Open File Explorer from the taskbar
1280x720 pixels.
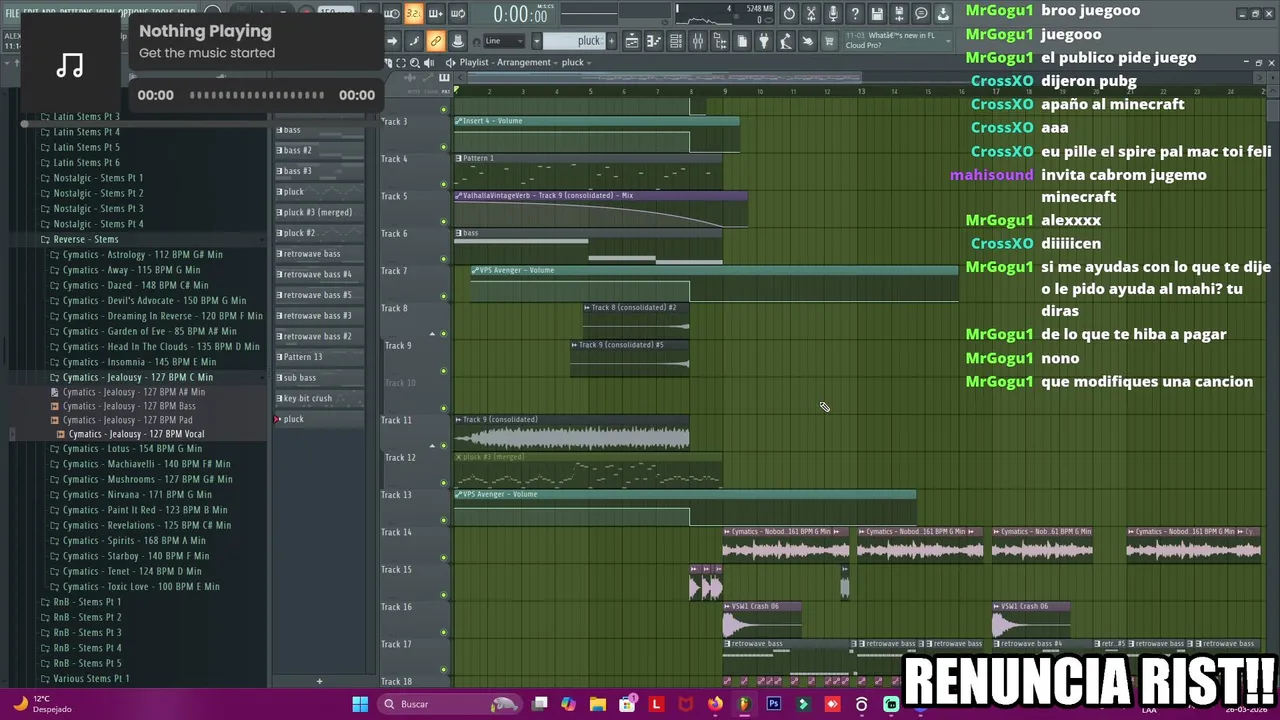point(598,704)
